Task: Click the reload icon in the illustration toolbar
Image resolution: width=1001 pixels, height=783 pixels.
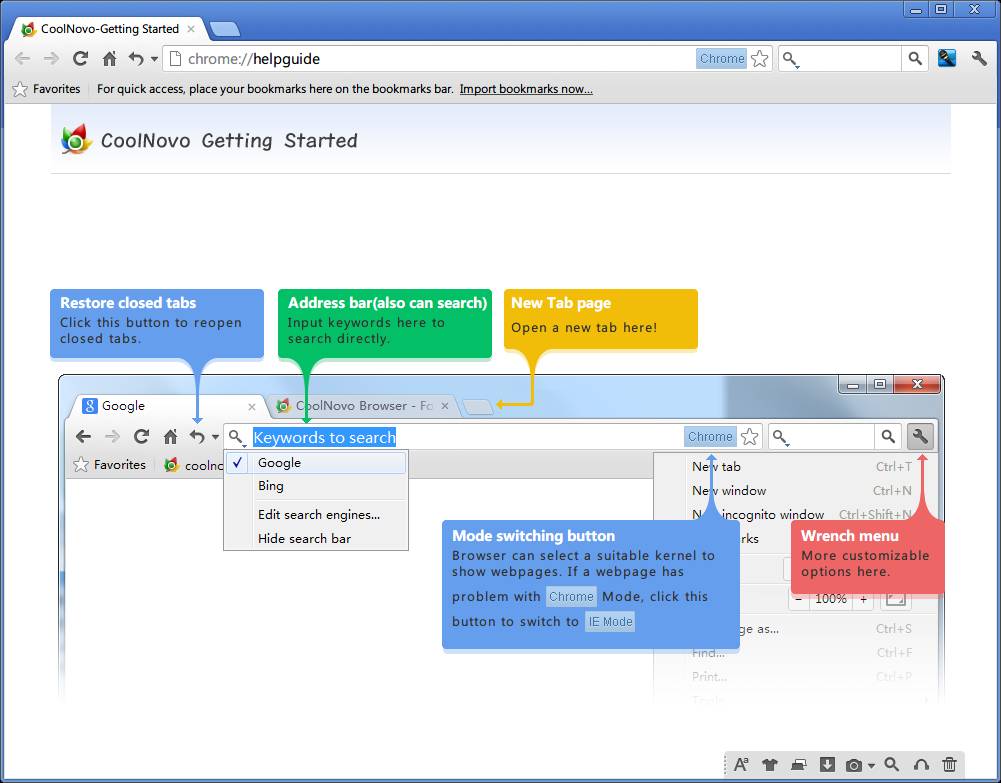Action: (141, 436)
